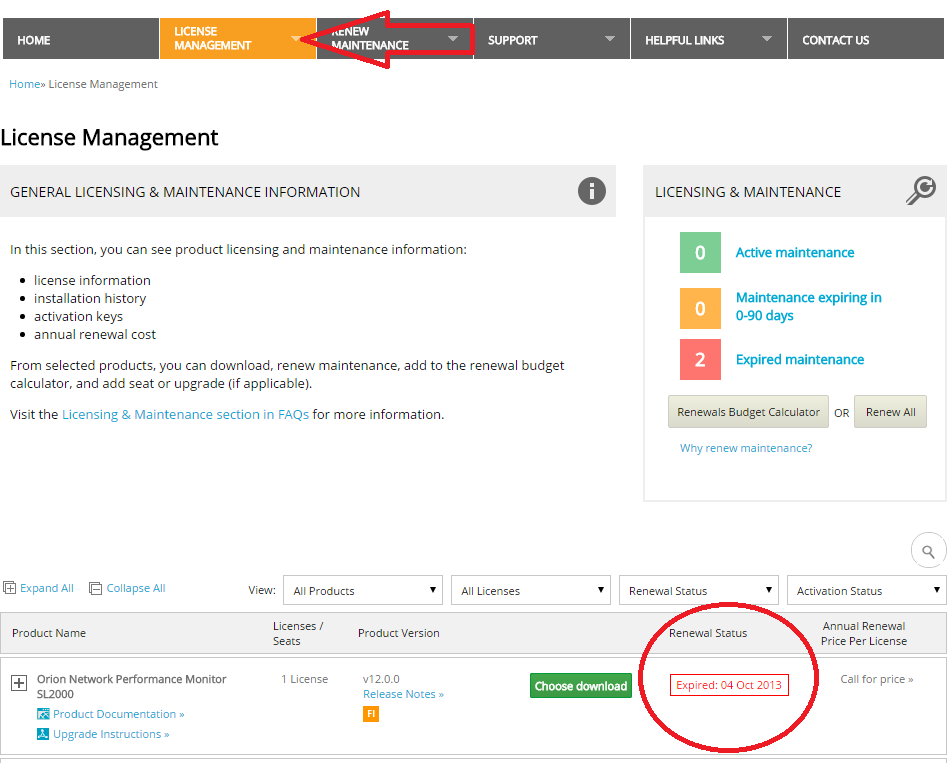
Task: Click the info icon on General Licensing panel
Action: point(592,191)
